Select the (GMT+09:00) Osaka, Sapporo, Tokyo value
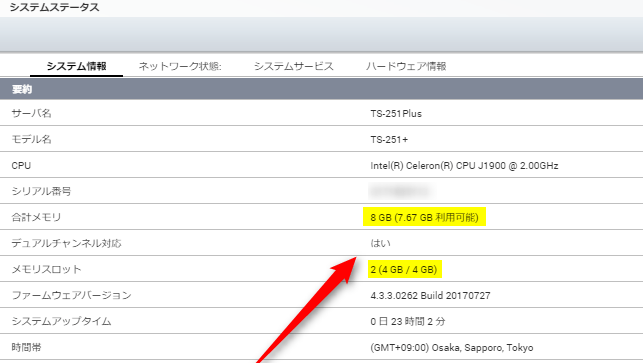 point(451,348)
